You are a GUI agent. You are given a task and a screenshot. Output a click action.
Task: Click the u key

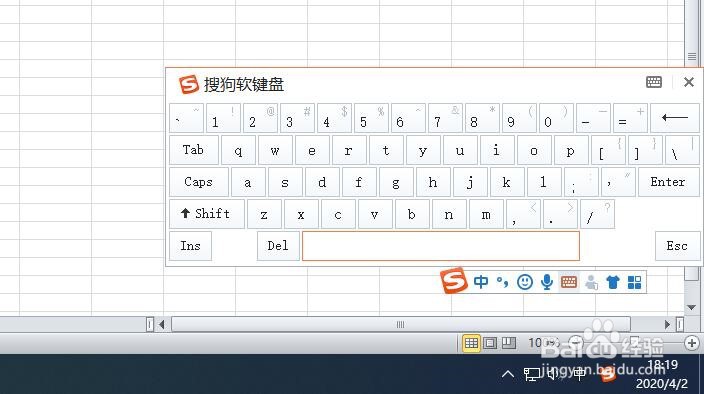coord(460,150)
